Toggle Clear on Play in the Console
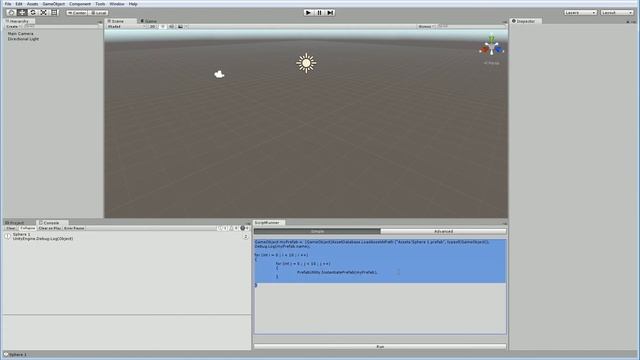Screen dimensions: 640x360 (x=49, y=228)
